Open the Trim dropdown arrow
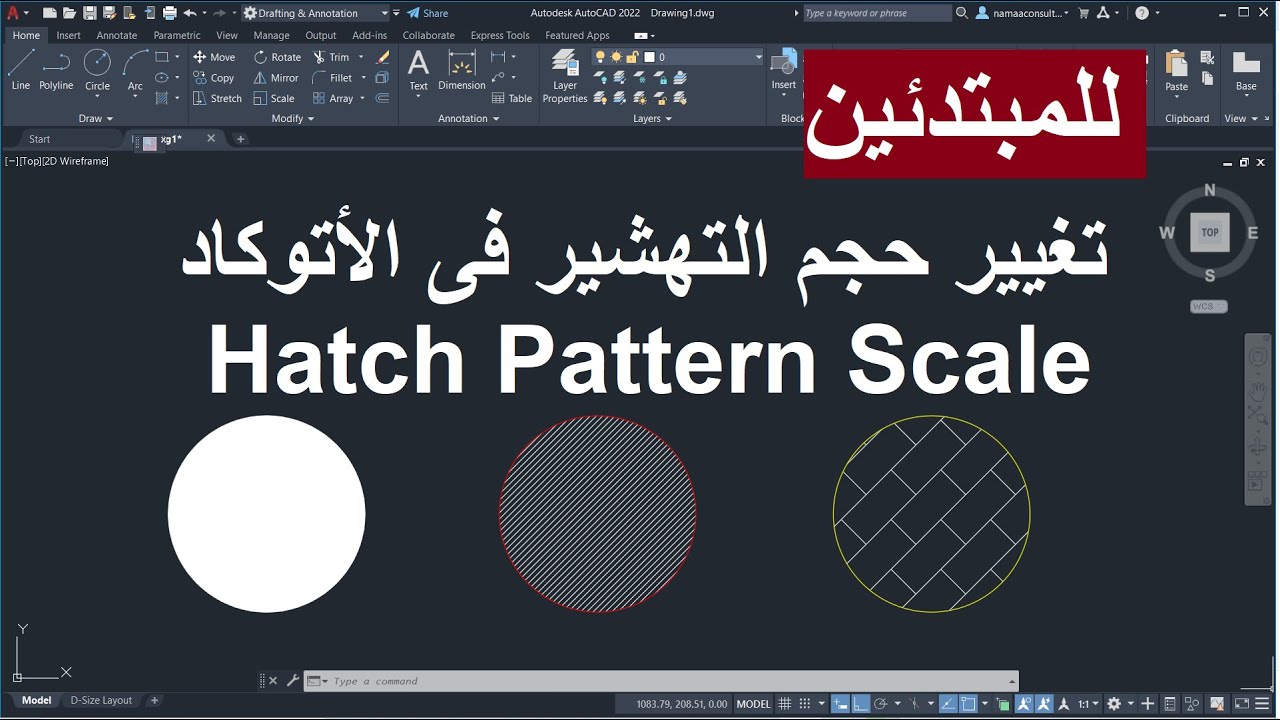This screenshot has width=1280, height=720. point(361,57)
